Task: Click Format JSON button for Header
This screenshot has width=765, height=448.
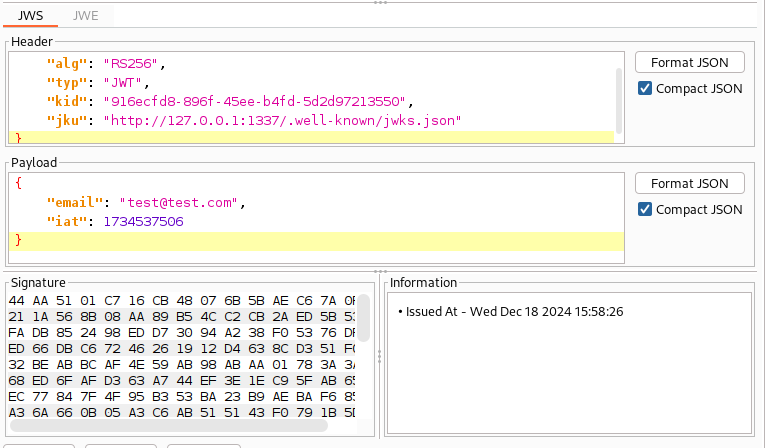Action: pyautogui.click(x=689, y=62)
